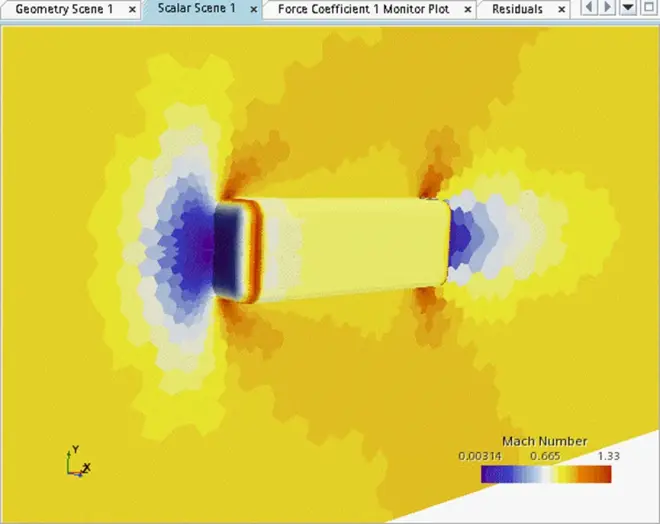Close the Scalar Scene 1 tab
660x524 pixels.
(x=253, y=9)
